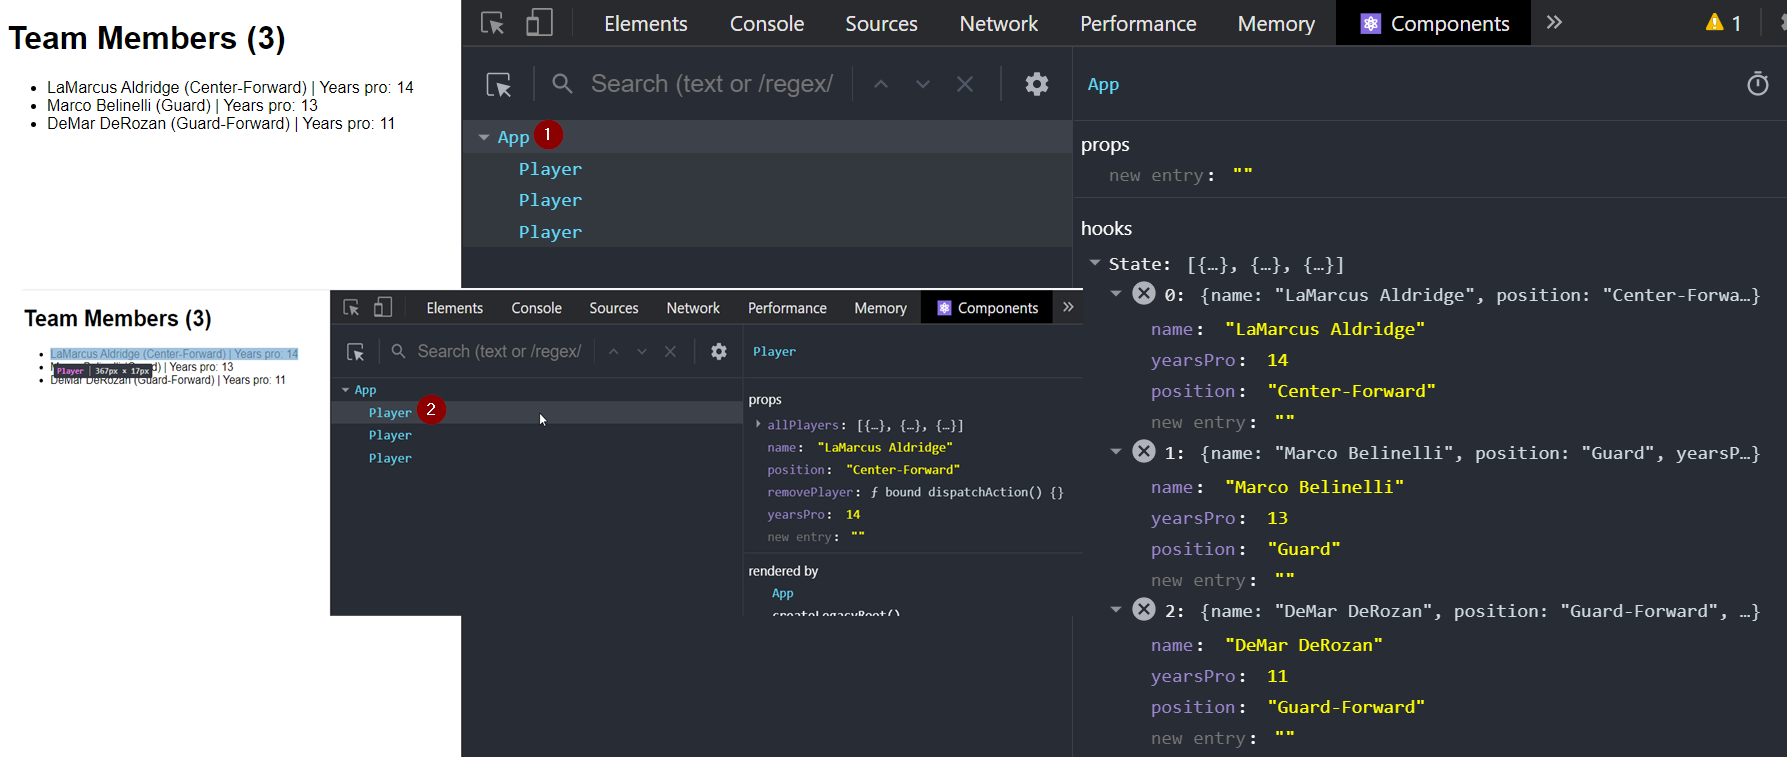Click the suspend stopwatch icon for App
The width and height of the screenshot is (1787, 757).
pyautogui.click(x=1758, y=84)
